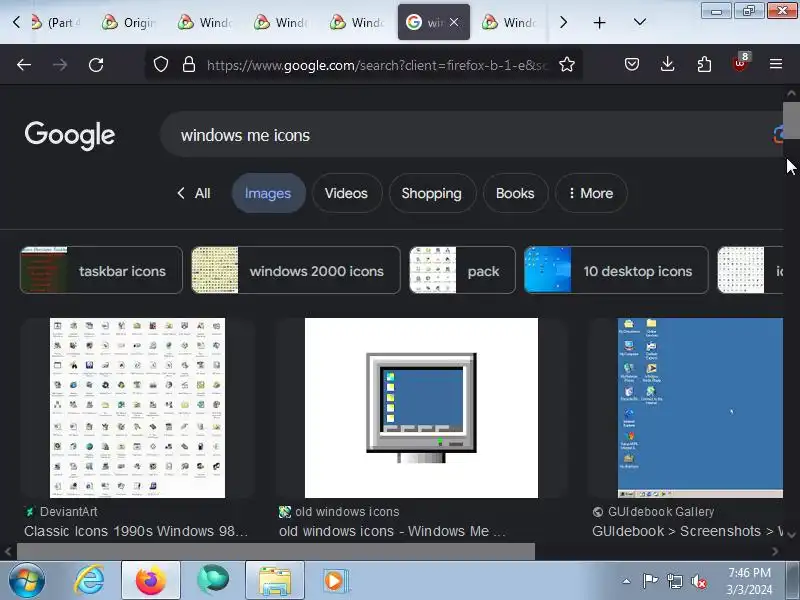Open the Action Center flag icon
Viewport: 800px width, 600px height.
[x=650, y=581]
